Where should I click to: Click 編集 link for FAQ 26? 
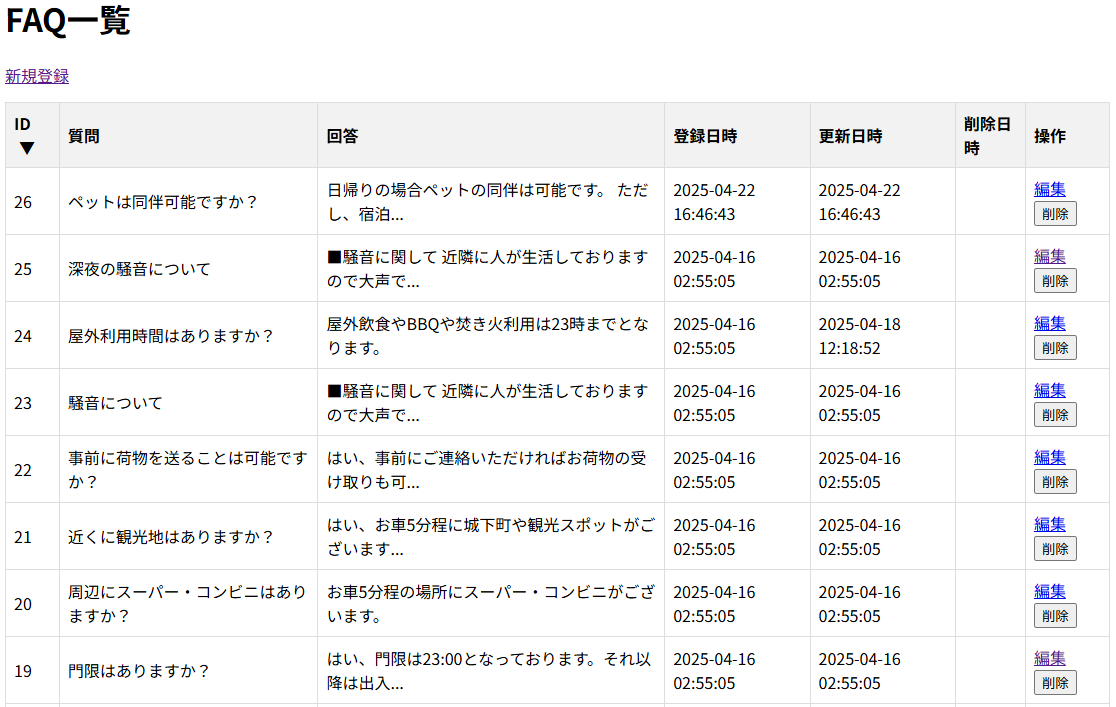pyautogui.click(x=1049, y=189)
